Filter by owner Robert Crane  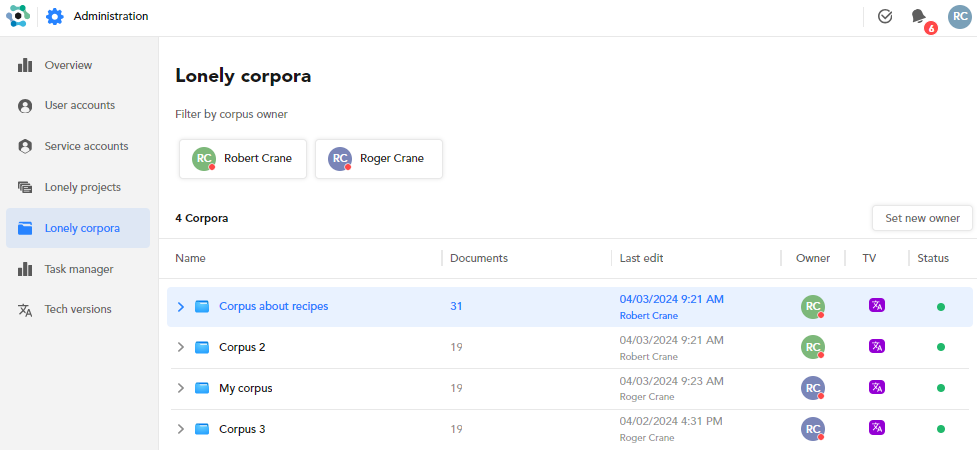click(243, 159)
